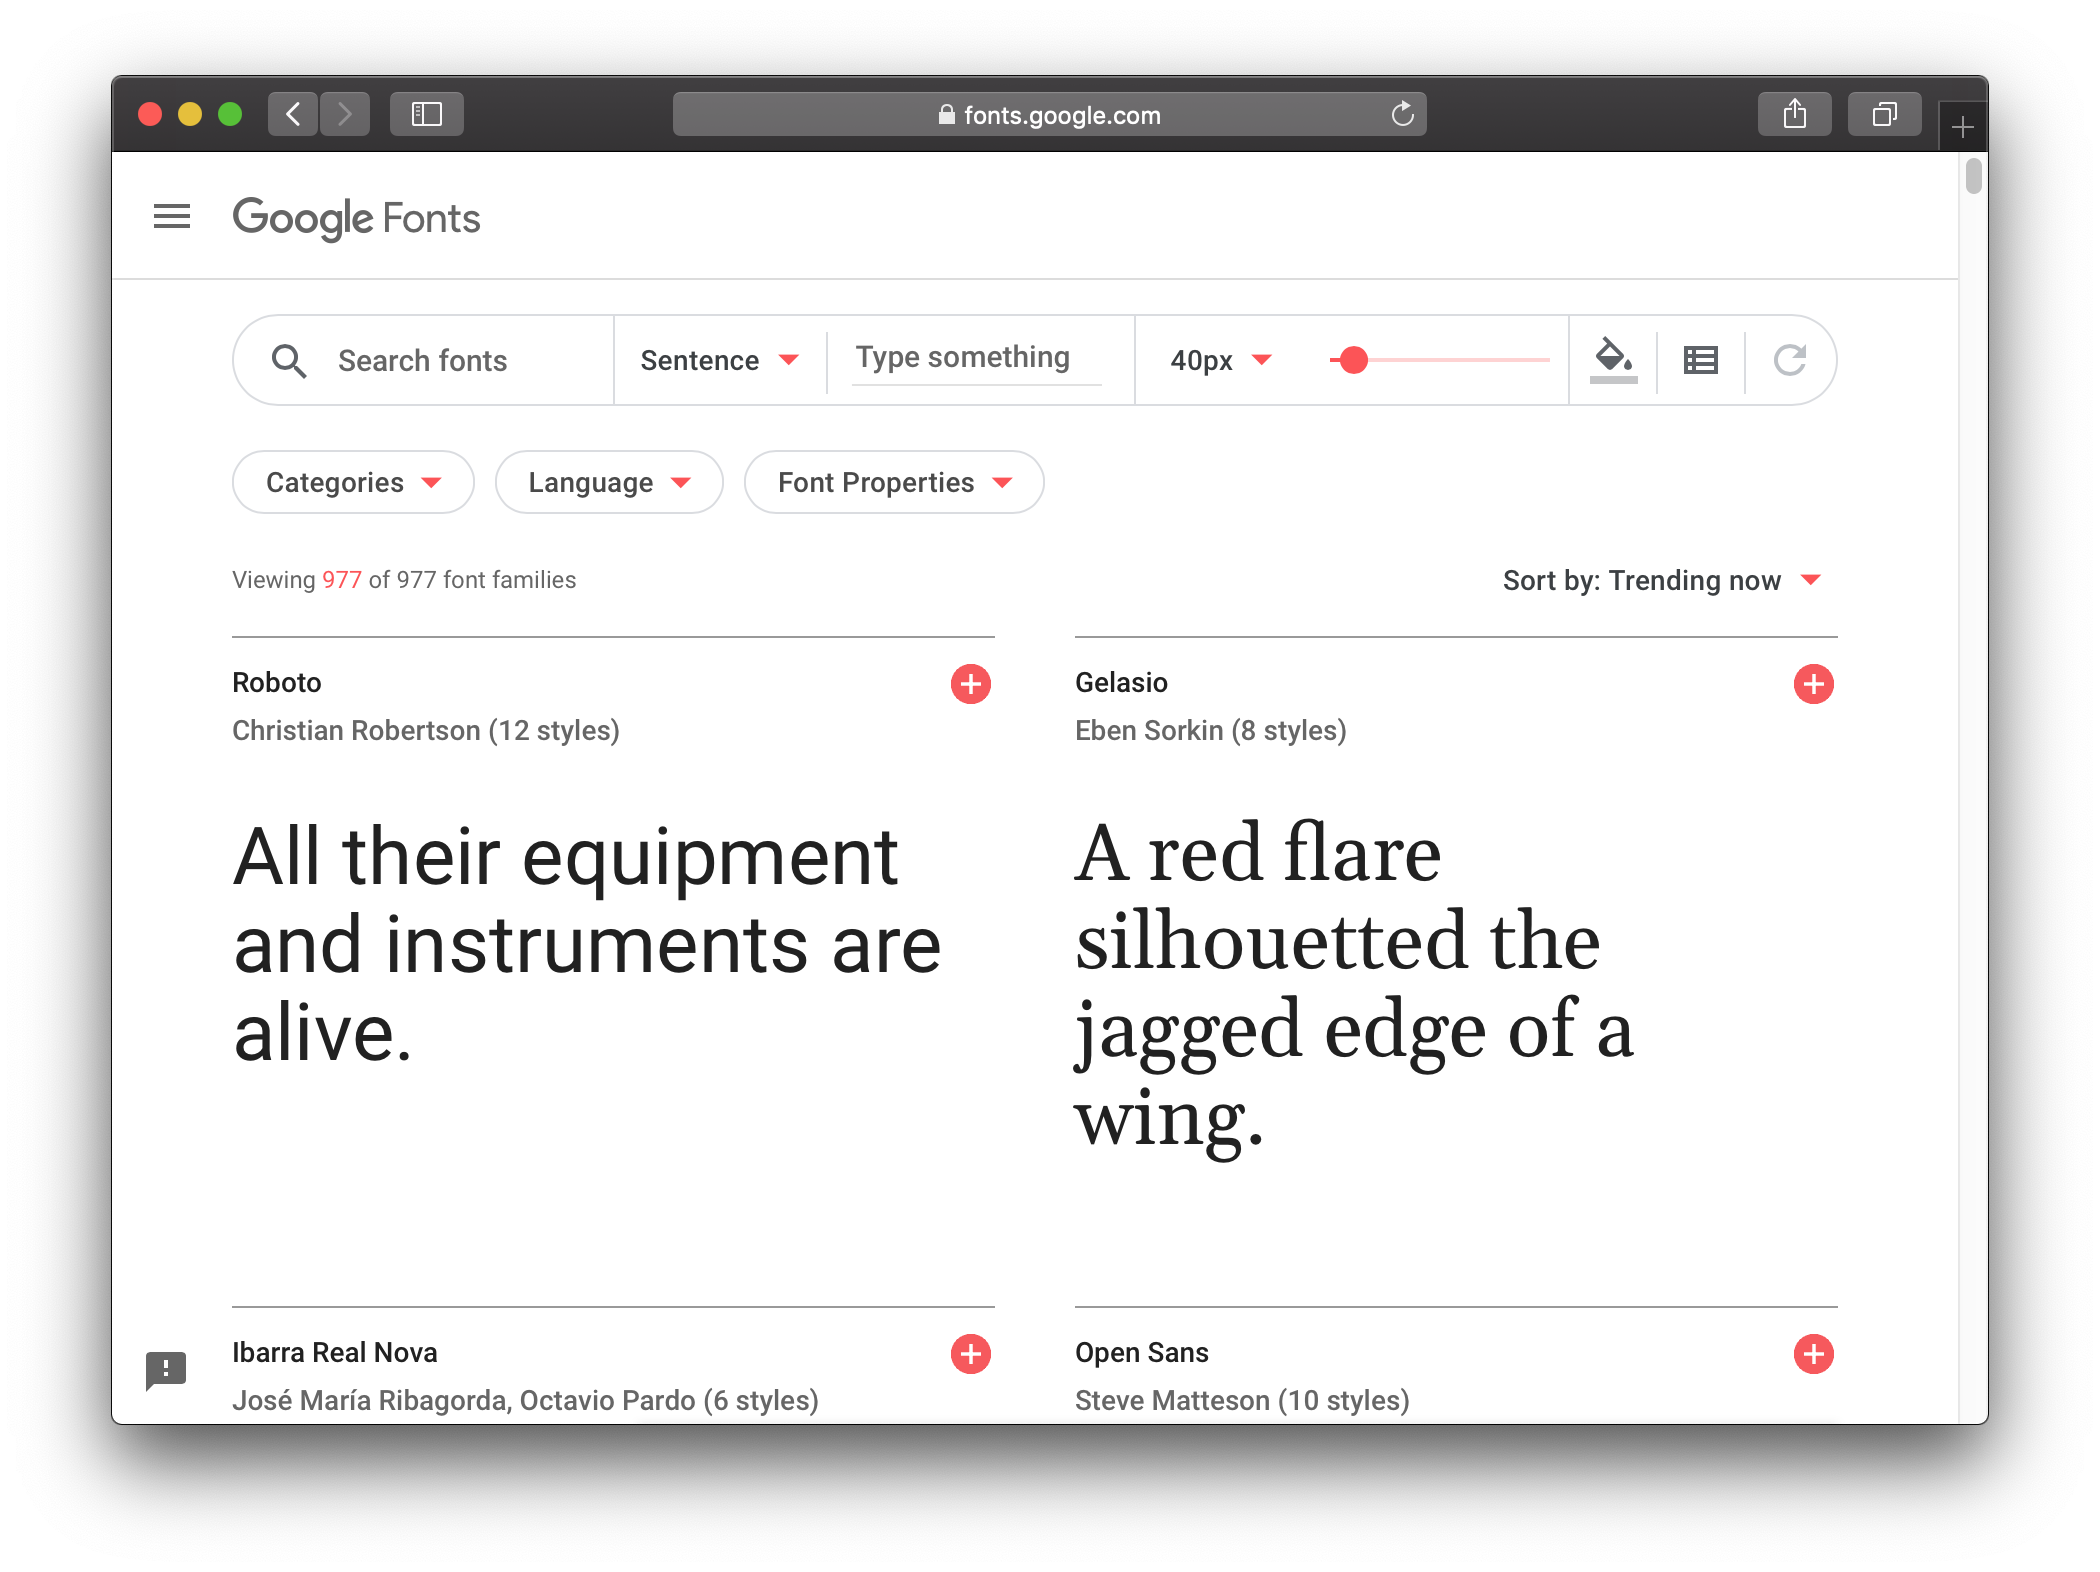This screenshot has height=1572, width=2100.
Task: Expand the Font Properties filter
Action: pyautogui.click(x=894, y=482)
